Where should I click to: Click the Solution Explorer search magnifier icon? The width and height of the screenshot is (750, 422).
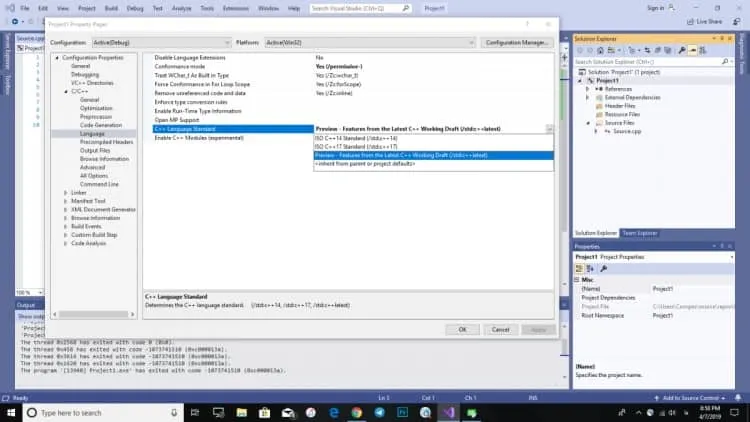725,62
